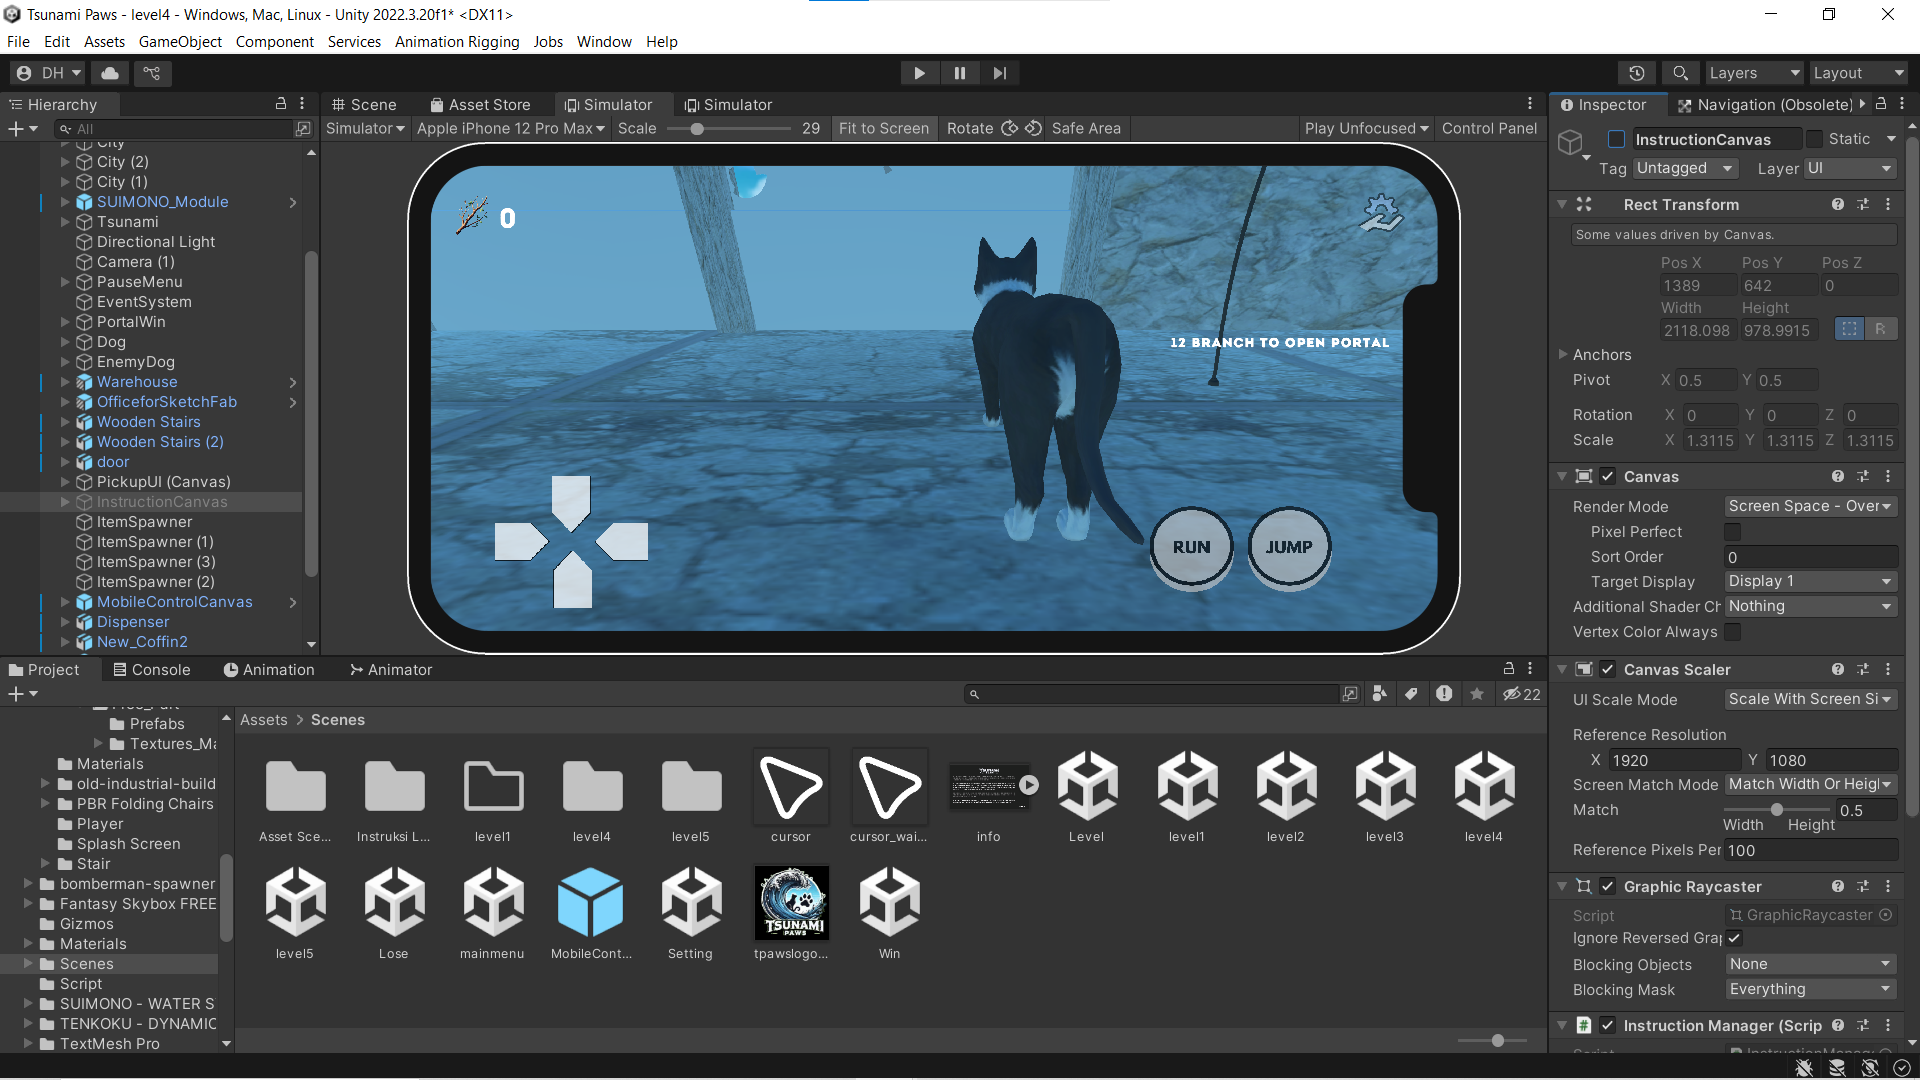Open the Animation Rigging menu

[x=457, y=41]
